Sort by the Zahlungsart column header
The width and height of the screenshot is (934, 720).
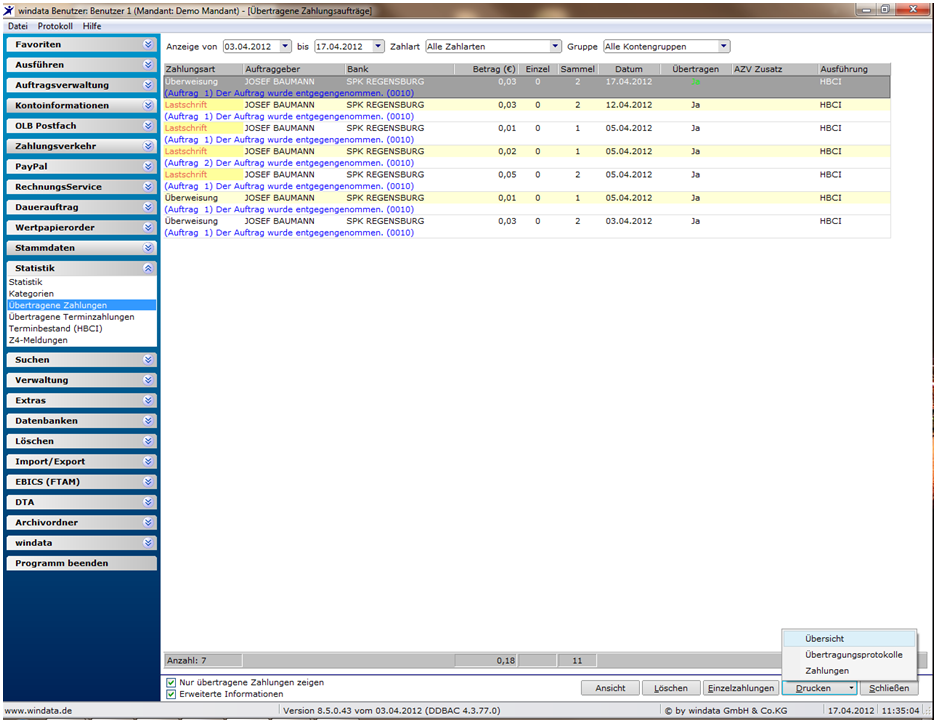[203, 69]
